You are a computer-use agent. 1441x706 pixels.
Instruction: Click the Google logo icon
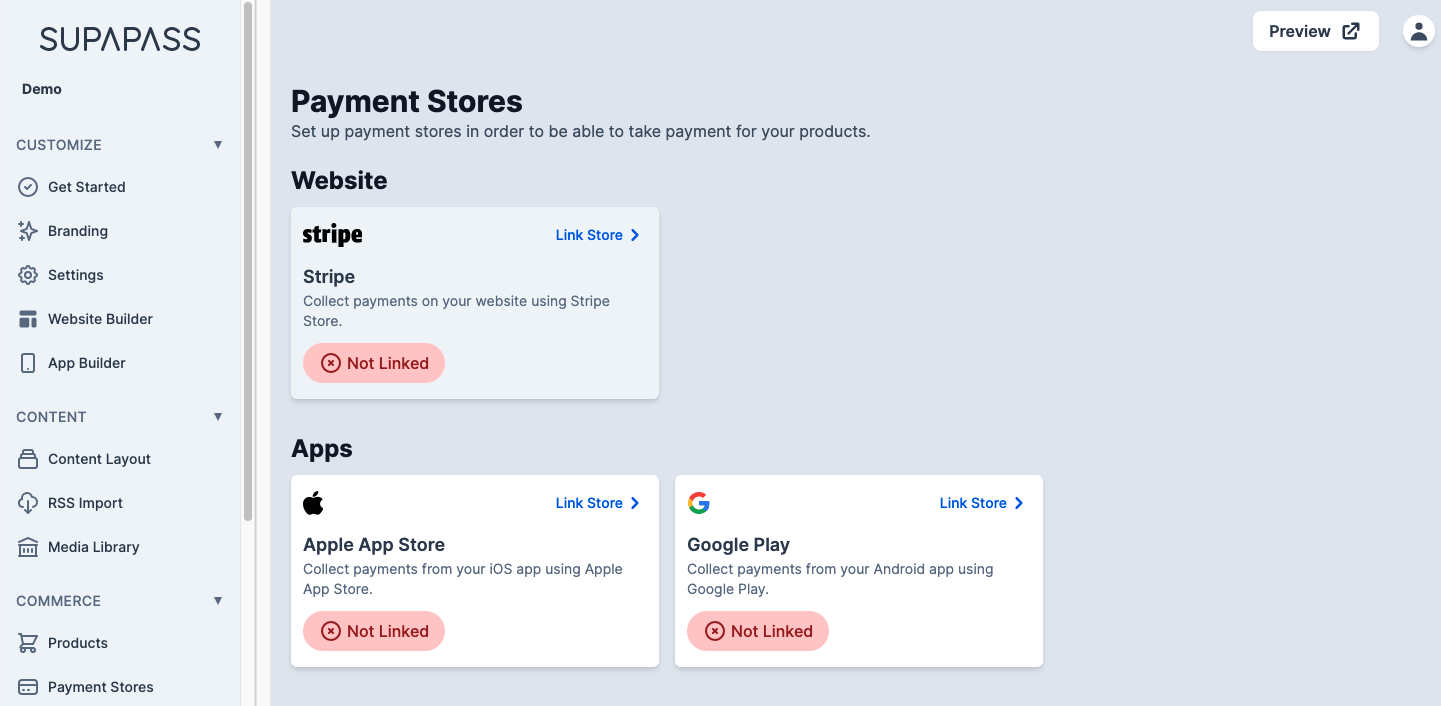(x=699, y=503)
